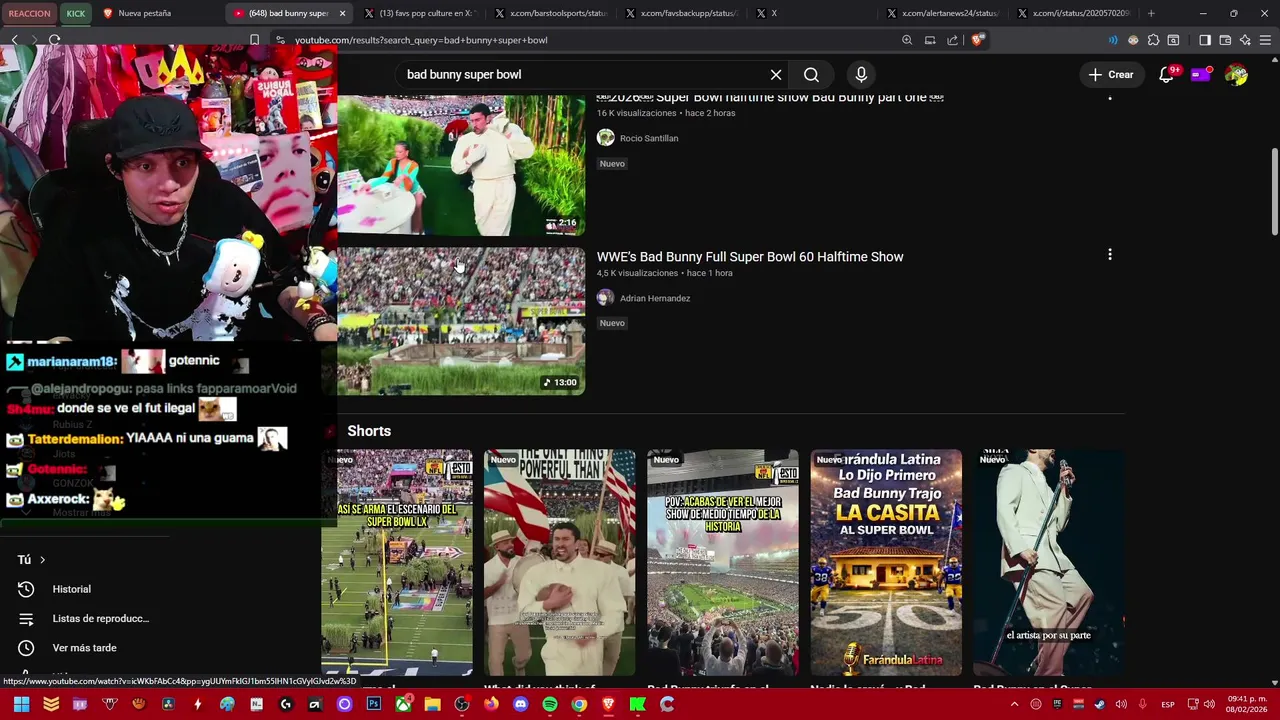Open Spotify from the taskbar
Viewport: 1280px width, 720px height.
coord(549,704)
